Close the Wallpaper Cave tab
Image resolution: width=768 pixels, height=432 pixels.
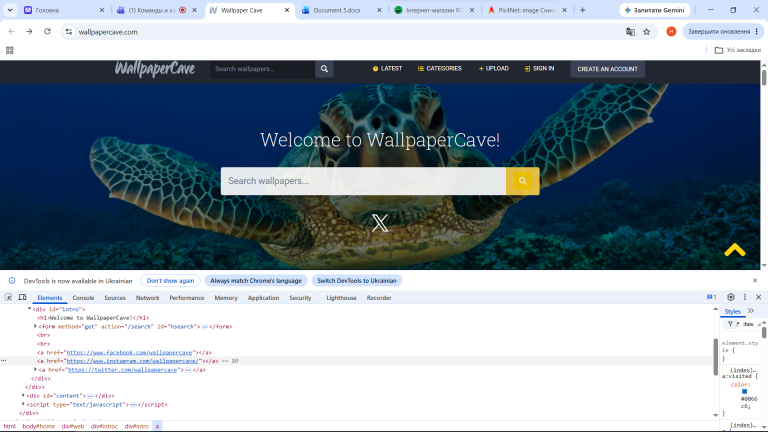pyautogui.click(x=287, y=10)
